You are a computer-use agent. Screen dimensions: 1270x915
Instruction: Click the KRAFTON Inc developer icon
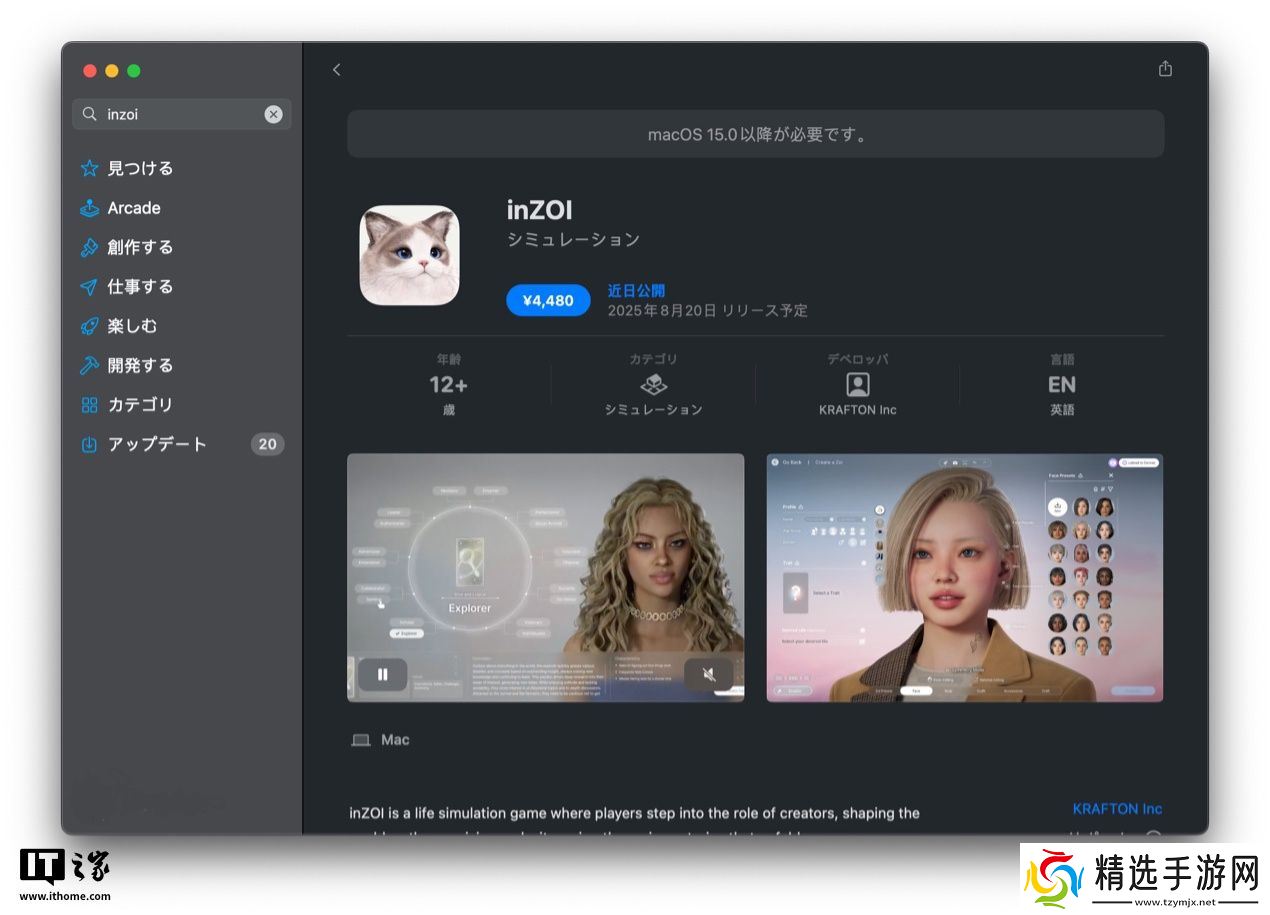(857, 385)
